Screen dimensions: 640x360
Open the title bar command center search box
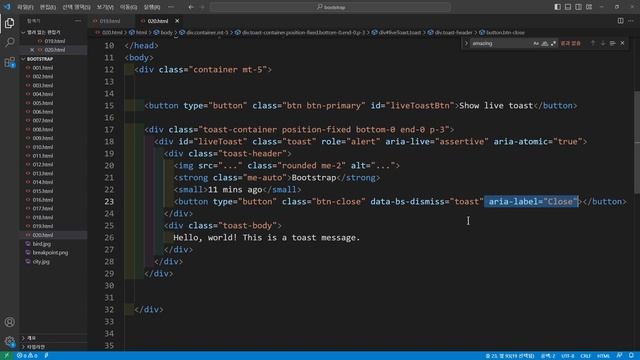tap(331, 7)
